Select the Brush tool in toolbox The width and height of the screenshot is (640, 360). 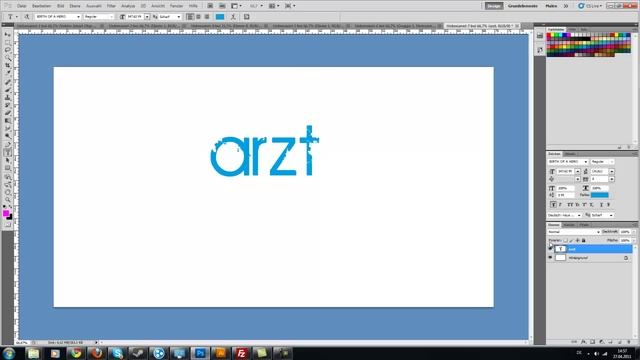coord(8,90)
